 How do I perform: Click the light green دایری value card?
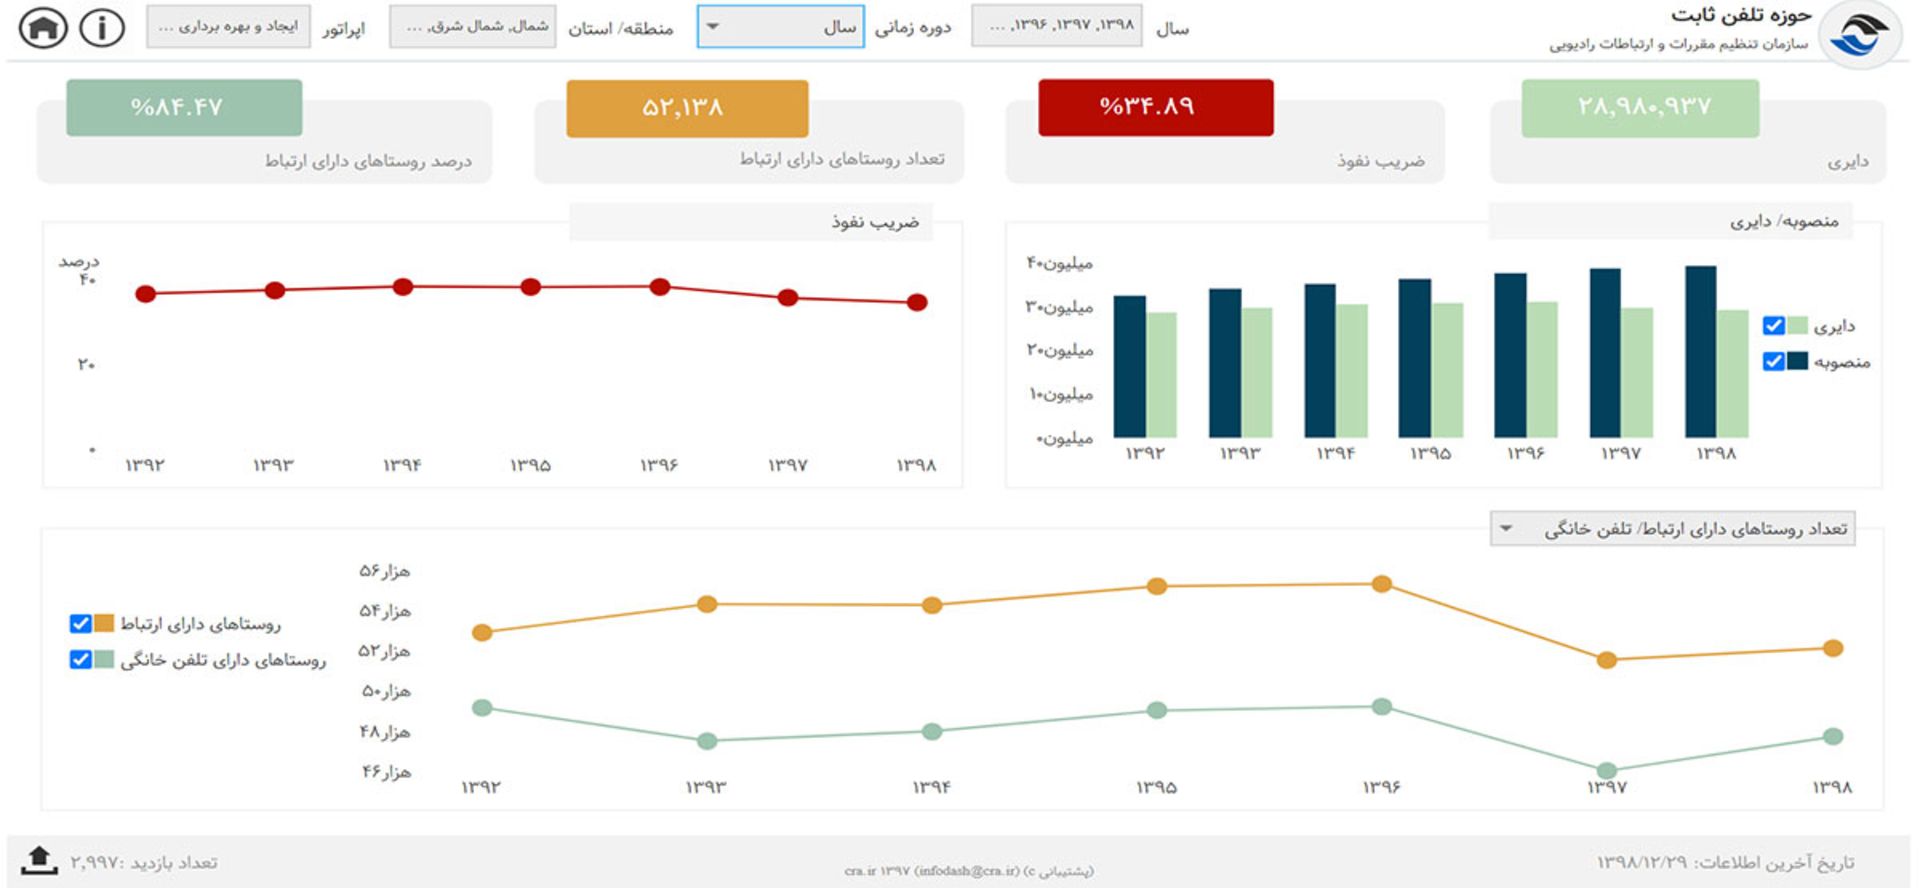click(1640, 107)
